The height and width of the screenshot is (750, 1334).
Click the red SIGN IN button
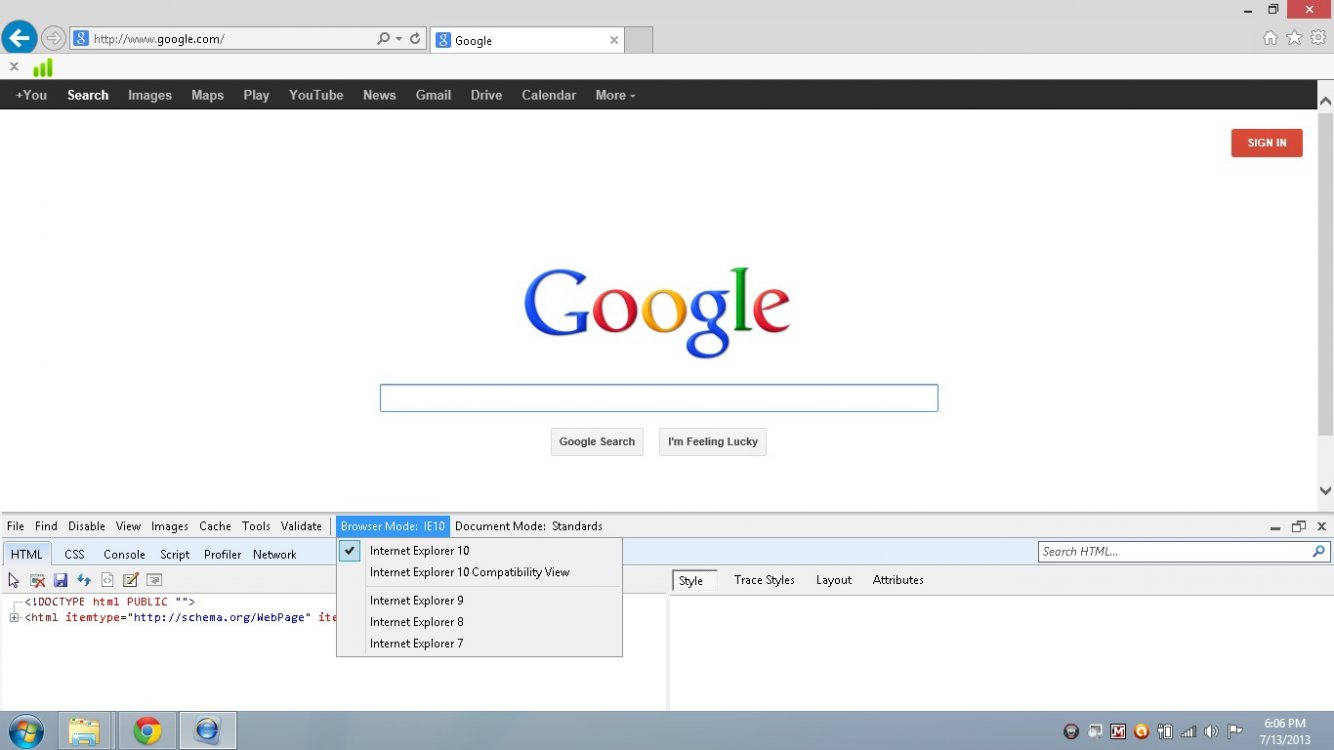(1267, 143)
